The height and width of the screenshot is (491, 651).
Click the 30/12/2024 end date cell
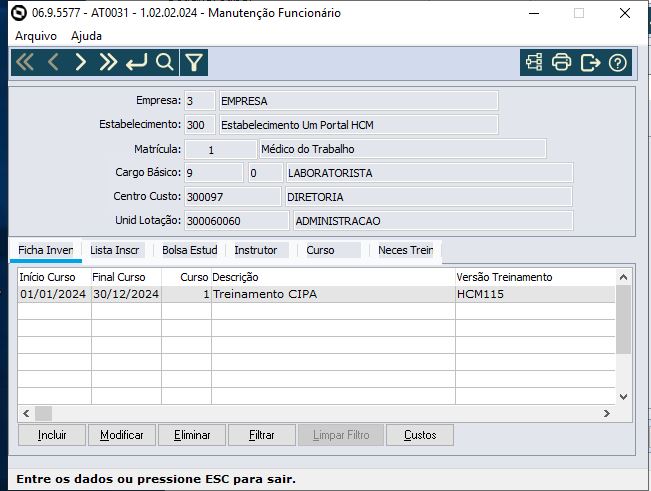[x=126, y=294]
